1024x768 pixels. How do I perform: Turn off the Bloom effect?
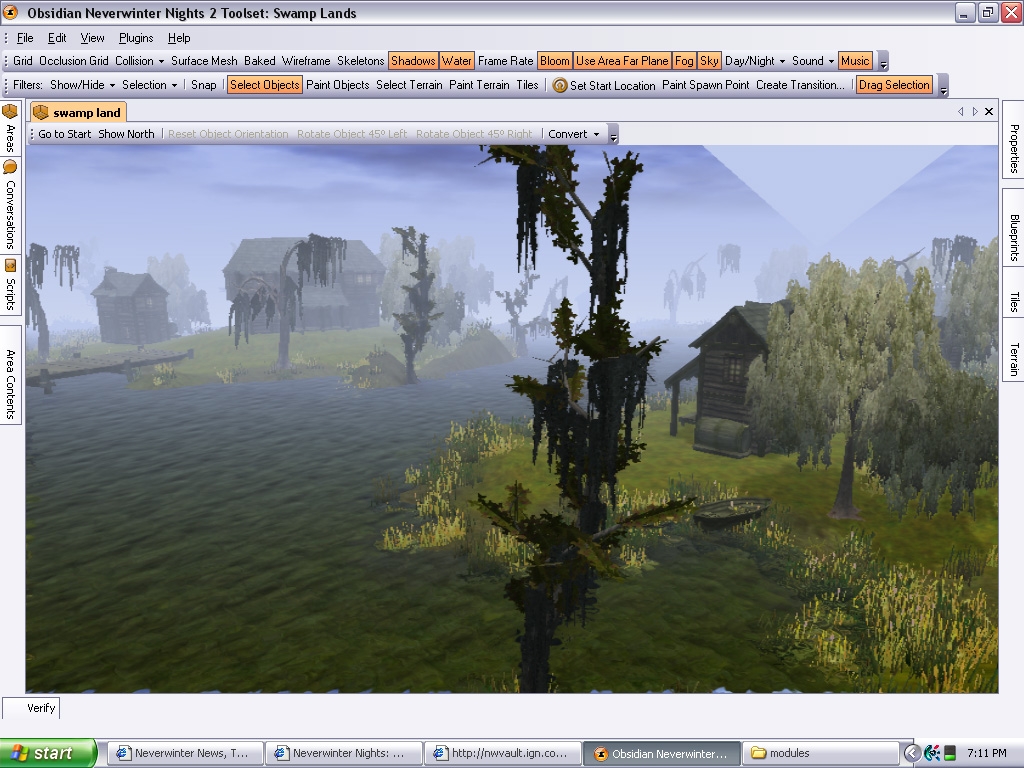click(x=554, y=61)
